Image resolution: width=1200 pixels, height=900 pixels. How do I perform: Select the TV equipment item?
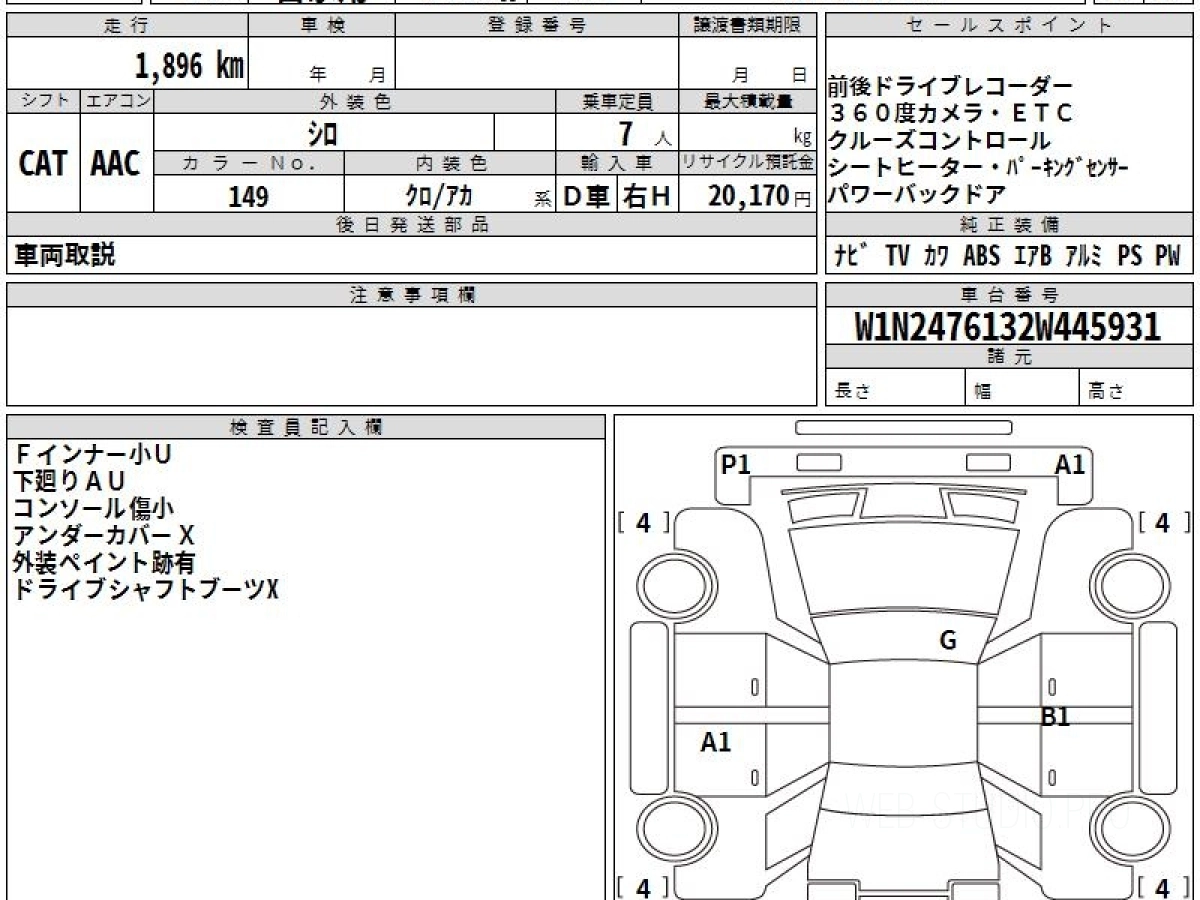click(898, 256)
